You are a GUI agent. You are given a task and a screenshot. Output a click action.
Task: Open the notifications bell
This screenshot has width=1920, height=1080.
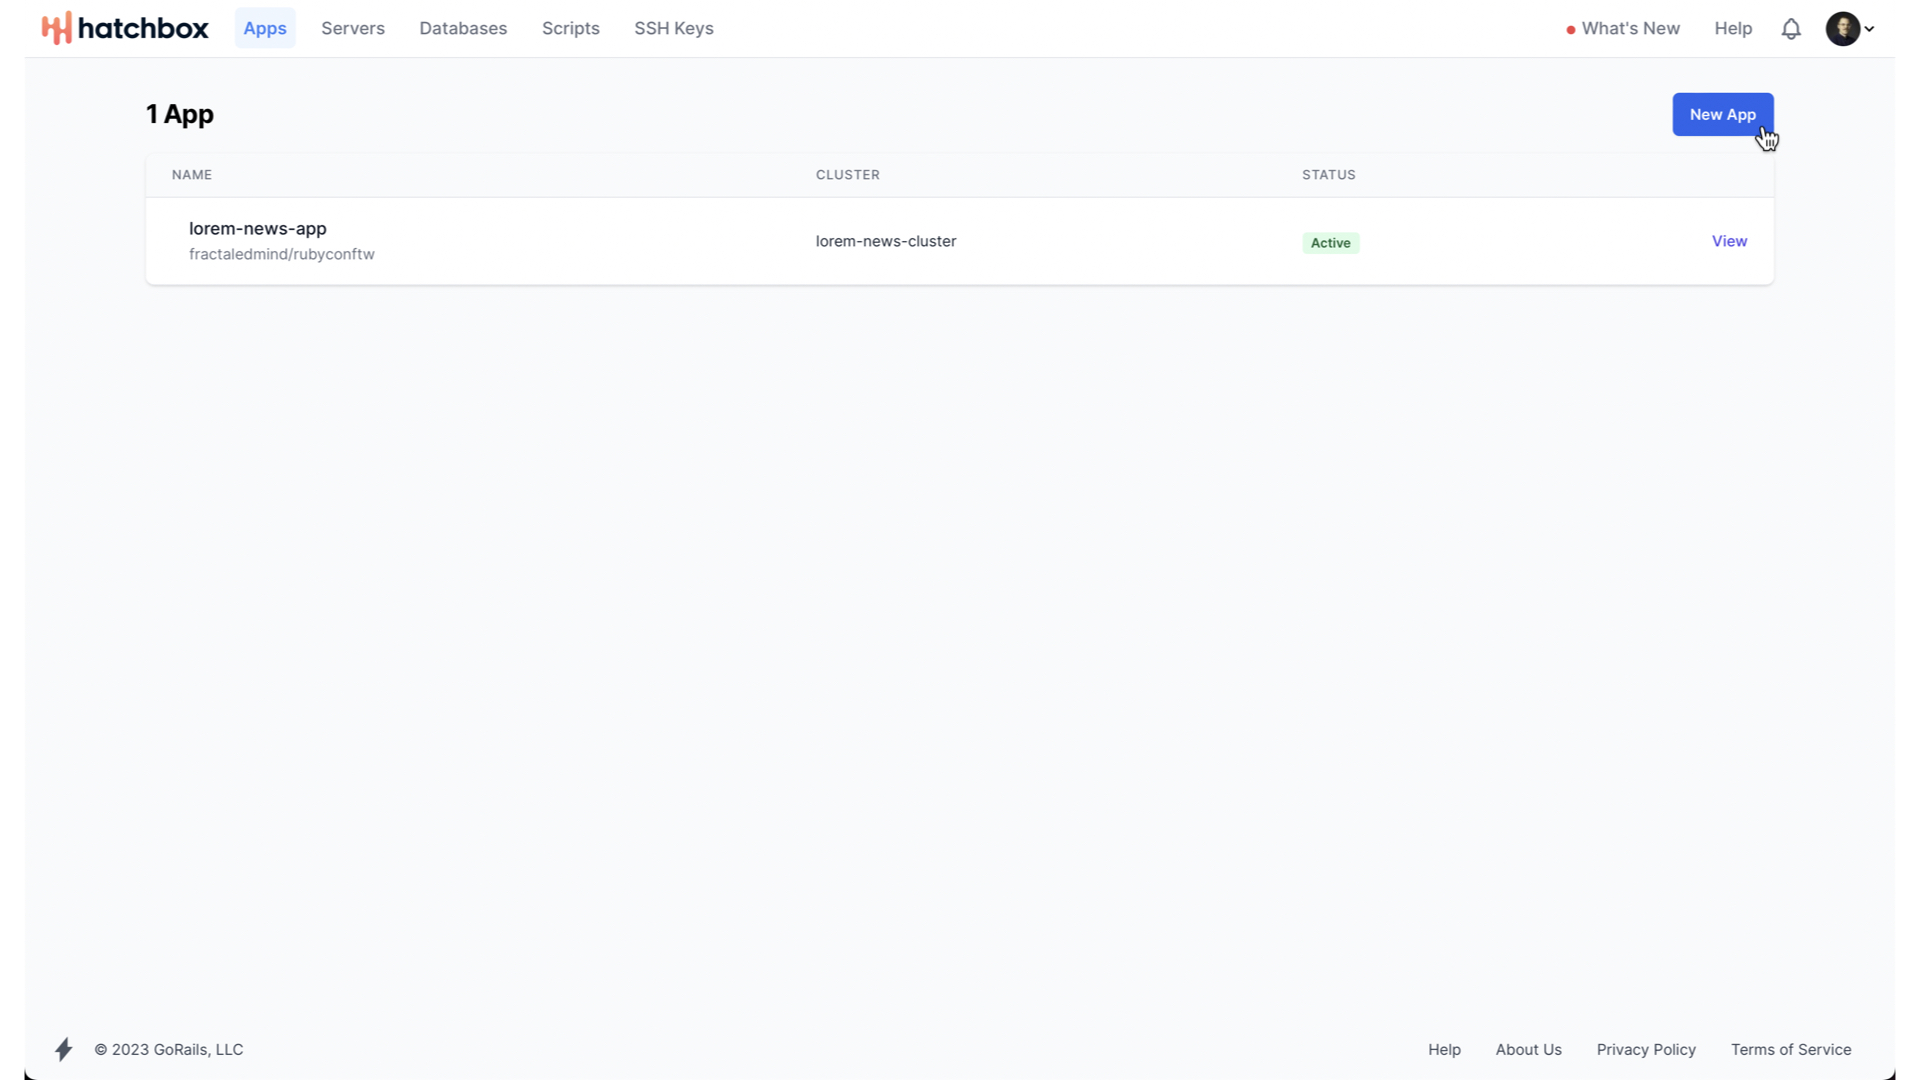point(1791,29)
